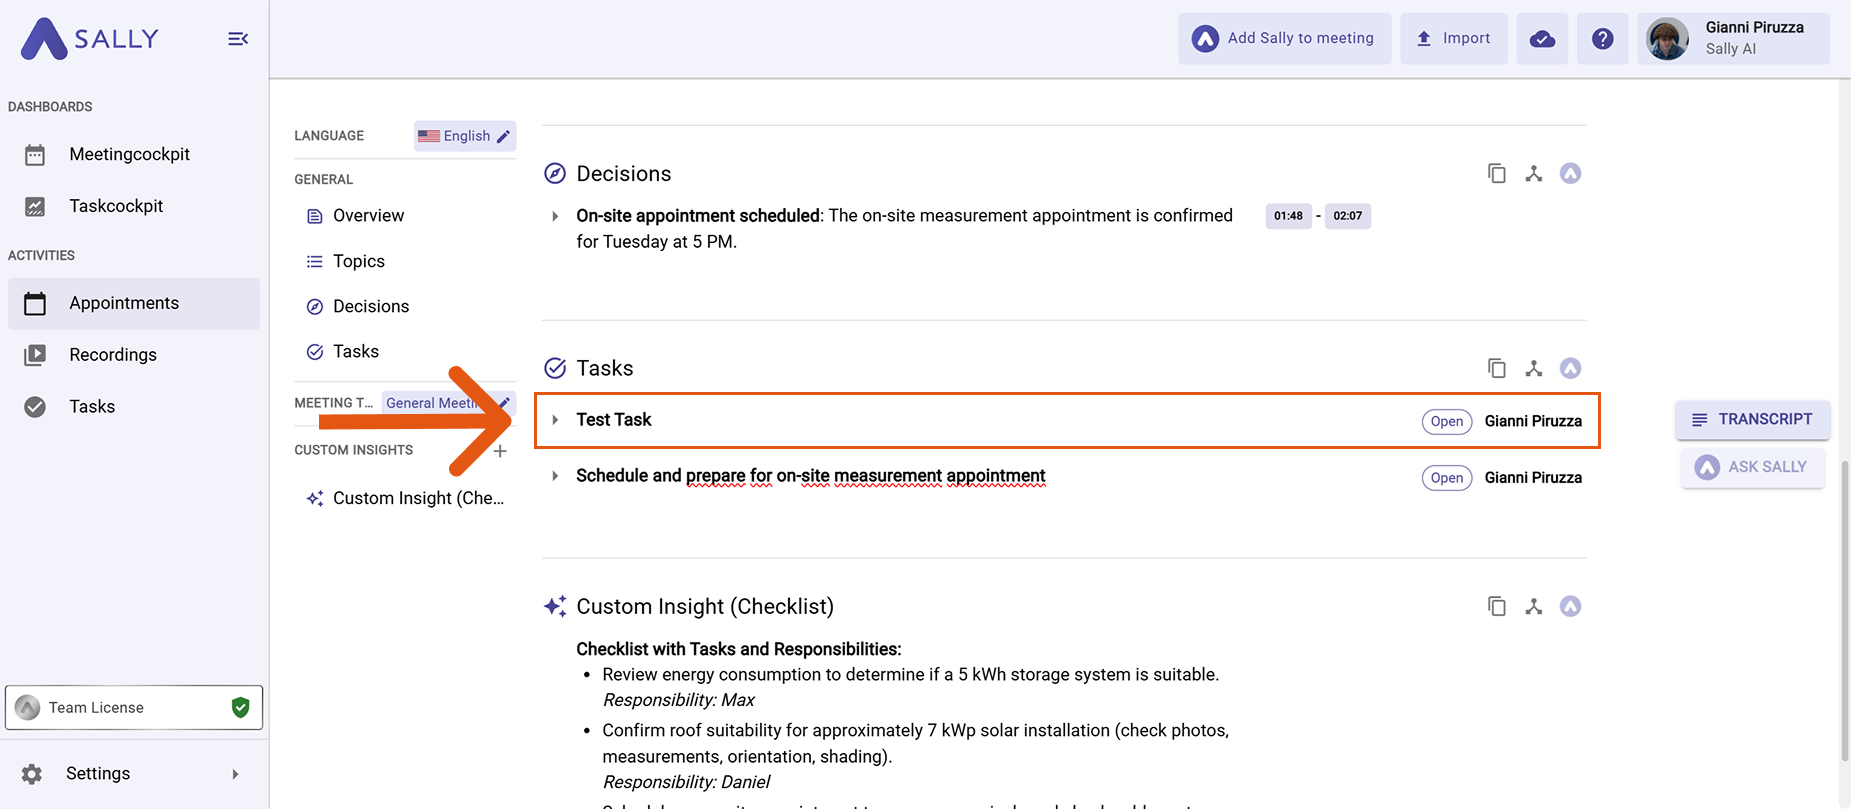Open the help question mark icon

point(1602,39)
